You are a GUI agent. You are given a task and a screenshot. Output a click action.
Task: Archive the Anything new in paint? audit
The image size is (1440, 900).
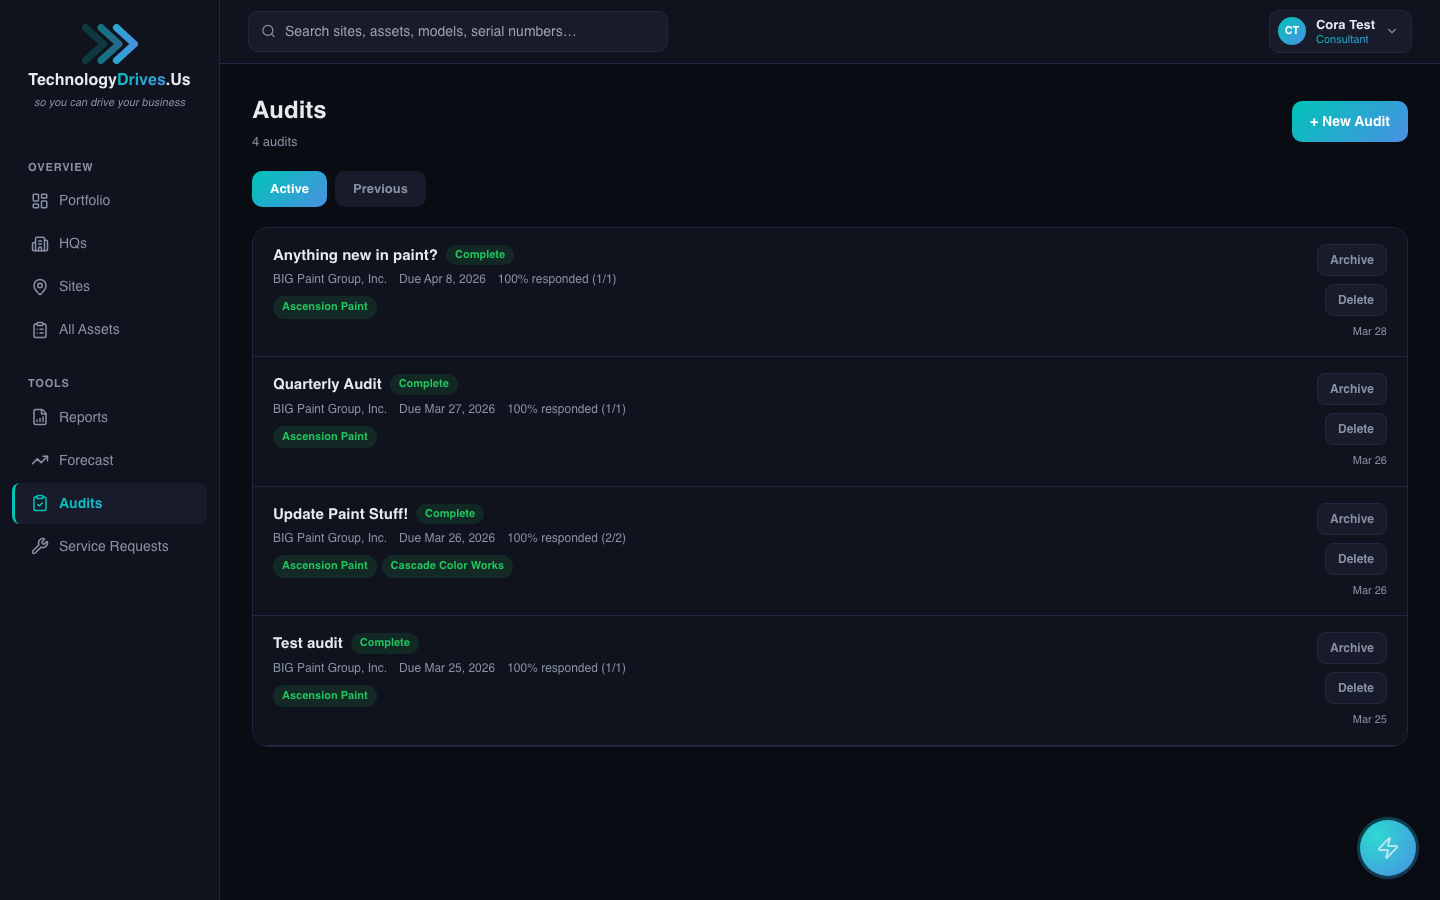pos(1351,260)
